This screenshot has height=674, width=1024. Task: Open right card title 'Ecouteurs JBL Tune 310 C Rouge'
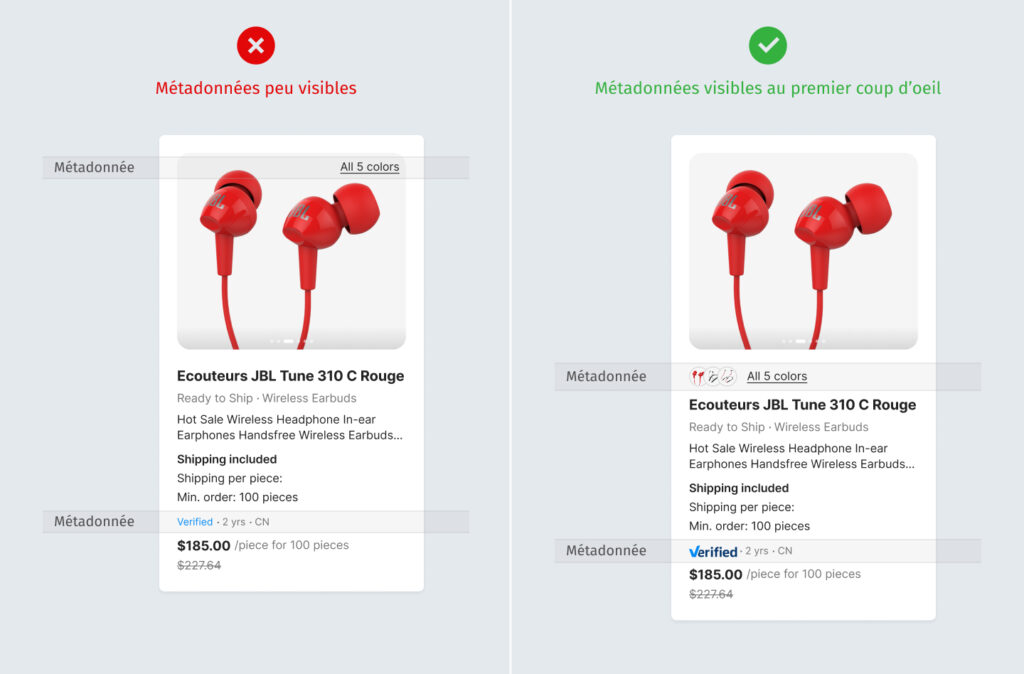click(802, 405)
